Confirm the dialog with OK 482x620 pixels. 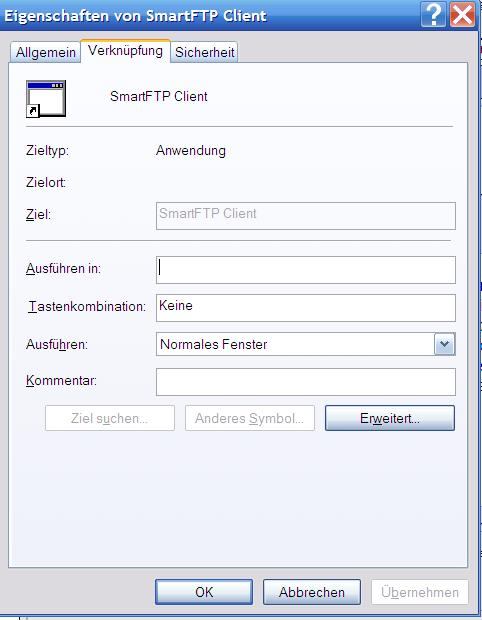pos(204,592)
